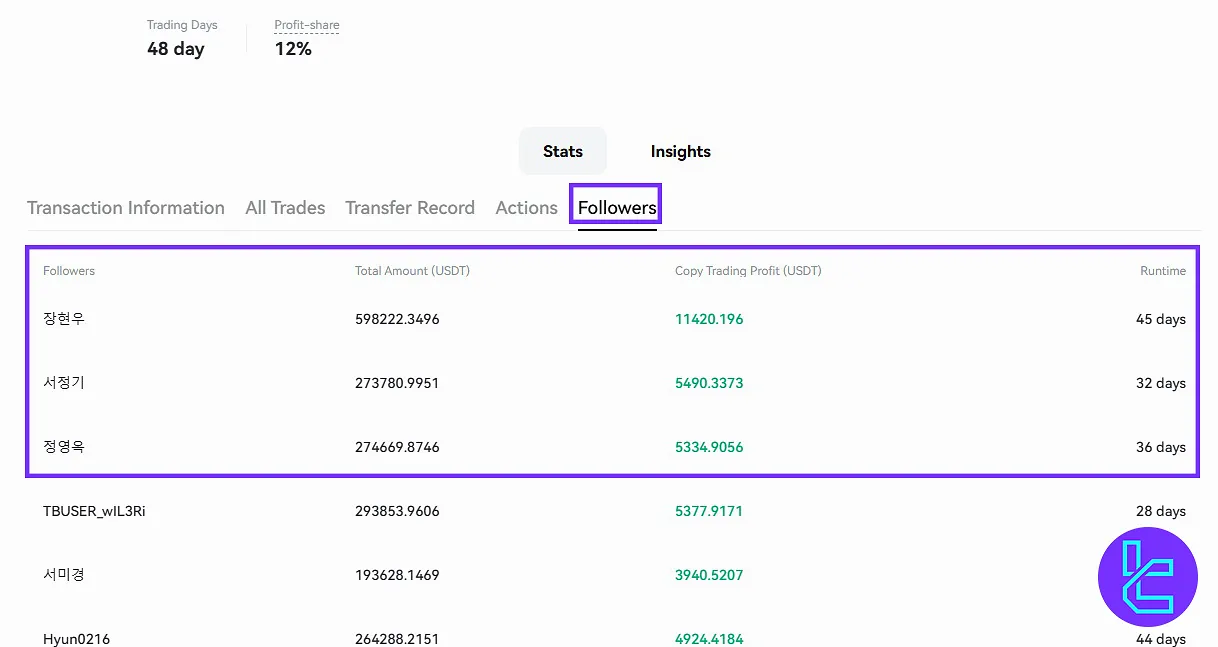Screen dimensions: 1218x647
Task: Click total amount 273780.9951
Action: coord(397,383)
